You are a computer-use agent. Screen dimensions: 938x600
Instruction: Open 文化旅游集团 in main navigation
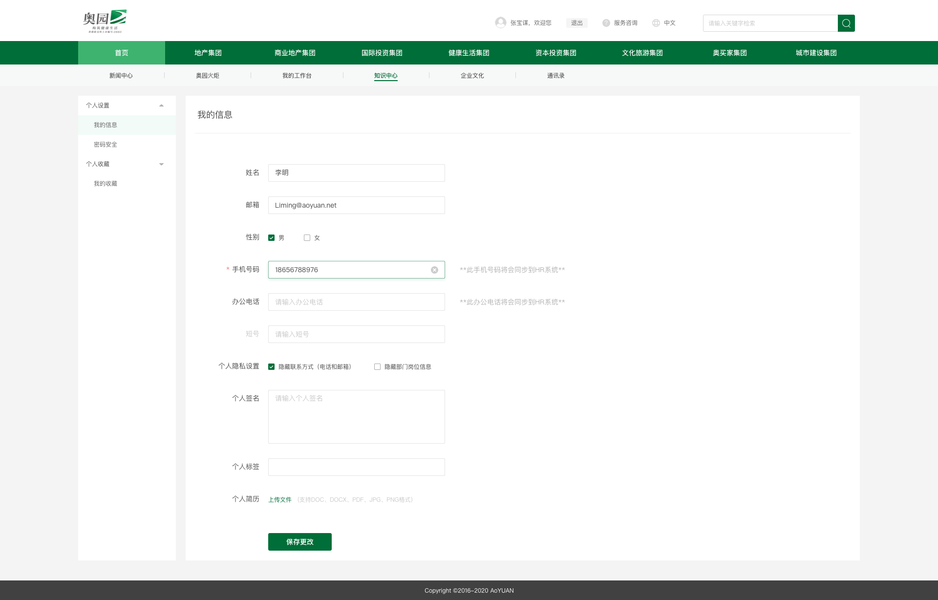(642, 53)
